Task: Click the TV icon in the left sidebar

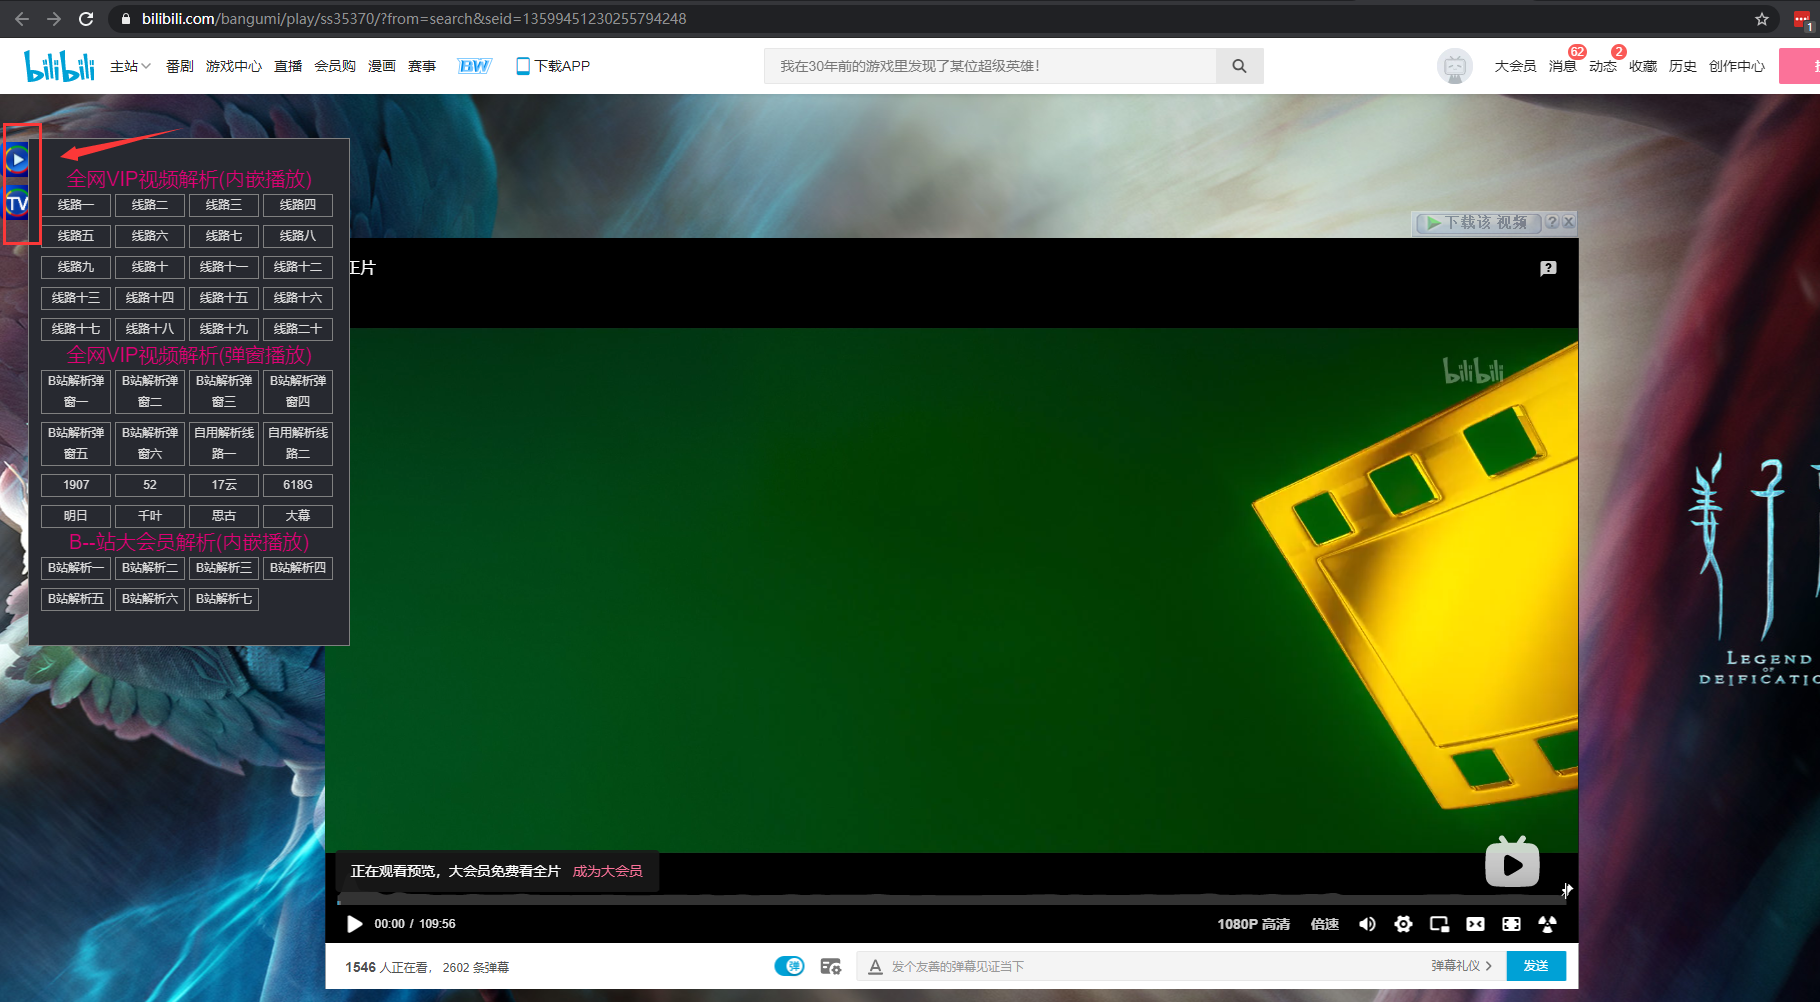Action: click(x=17, y=202)
